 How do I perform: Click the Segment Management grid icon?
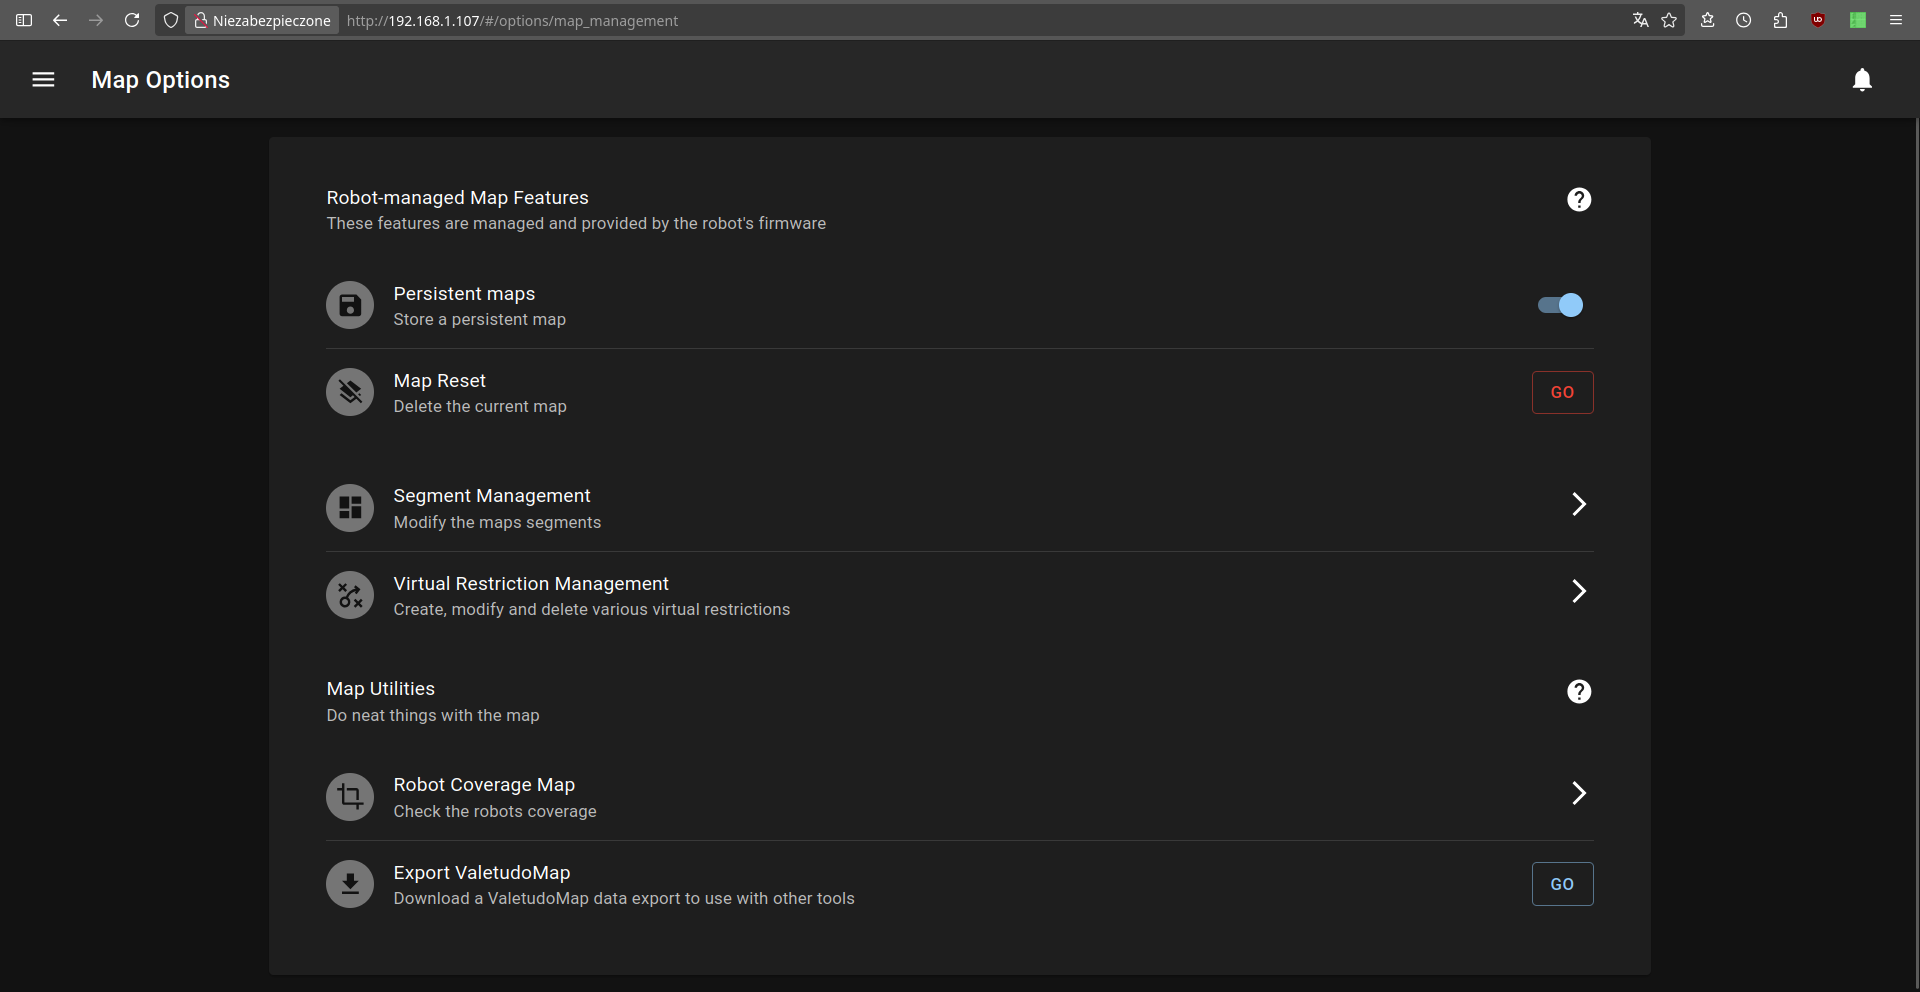pos(350,508)
